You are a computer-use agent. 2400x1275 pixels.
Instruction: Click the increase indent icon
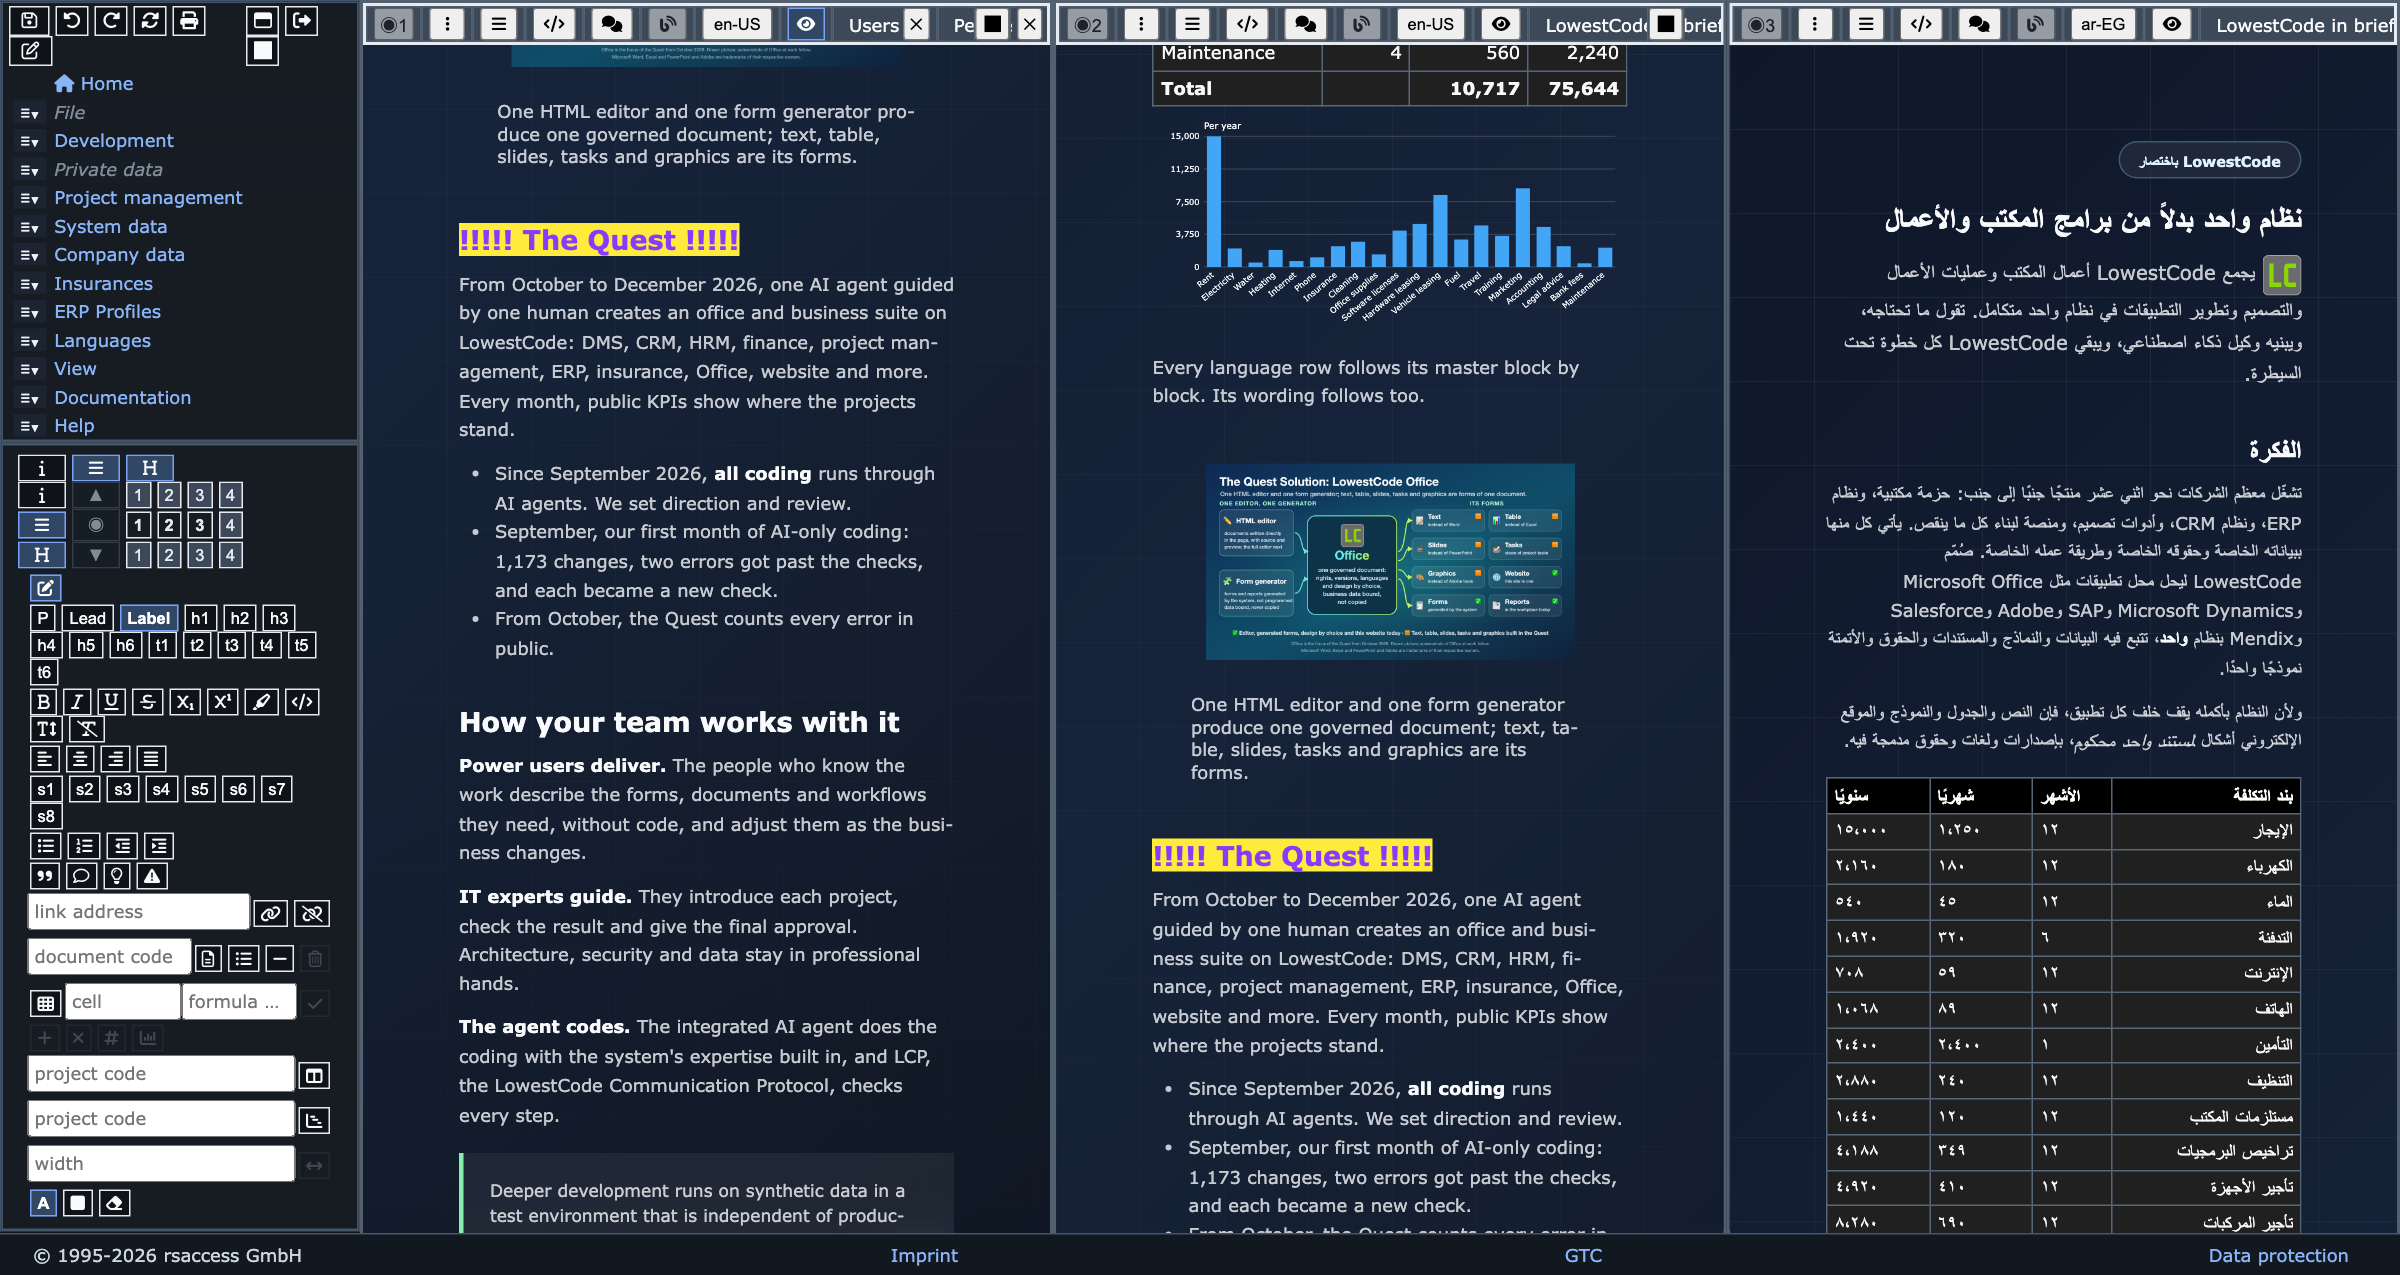(159, 846)
